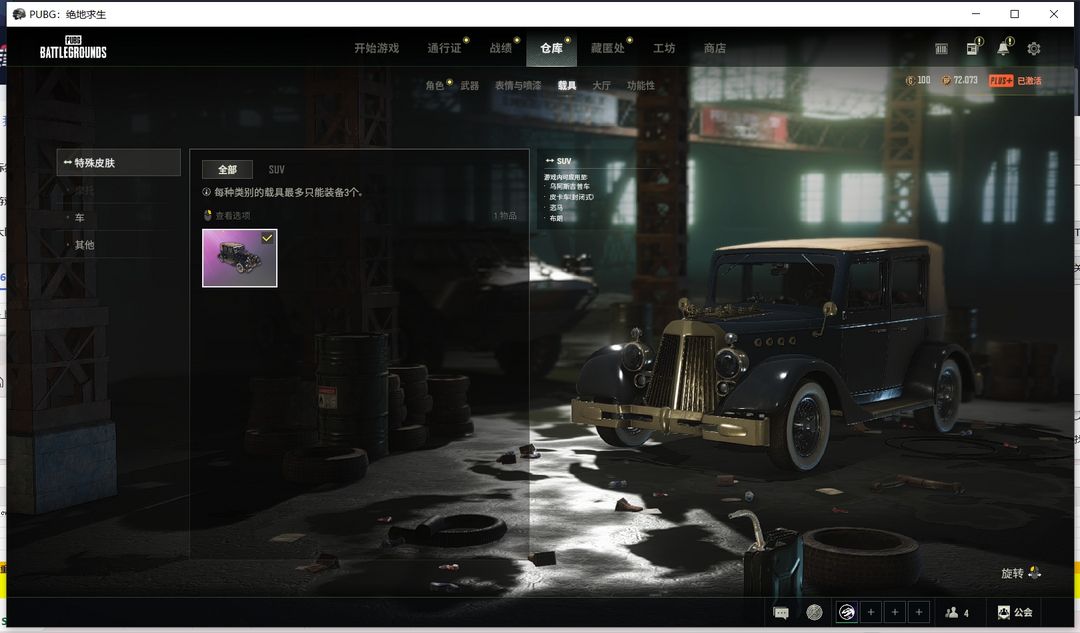Filter skins by the SUV tab
This screenshot has height=633, width=1080.
coord(276,170)
